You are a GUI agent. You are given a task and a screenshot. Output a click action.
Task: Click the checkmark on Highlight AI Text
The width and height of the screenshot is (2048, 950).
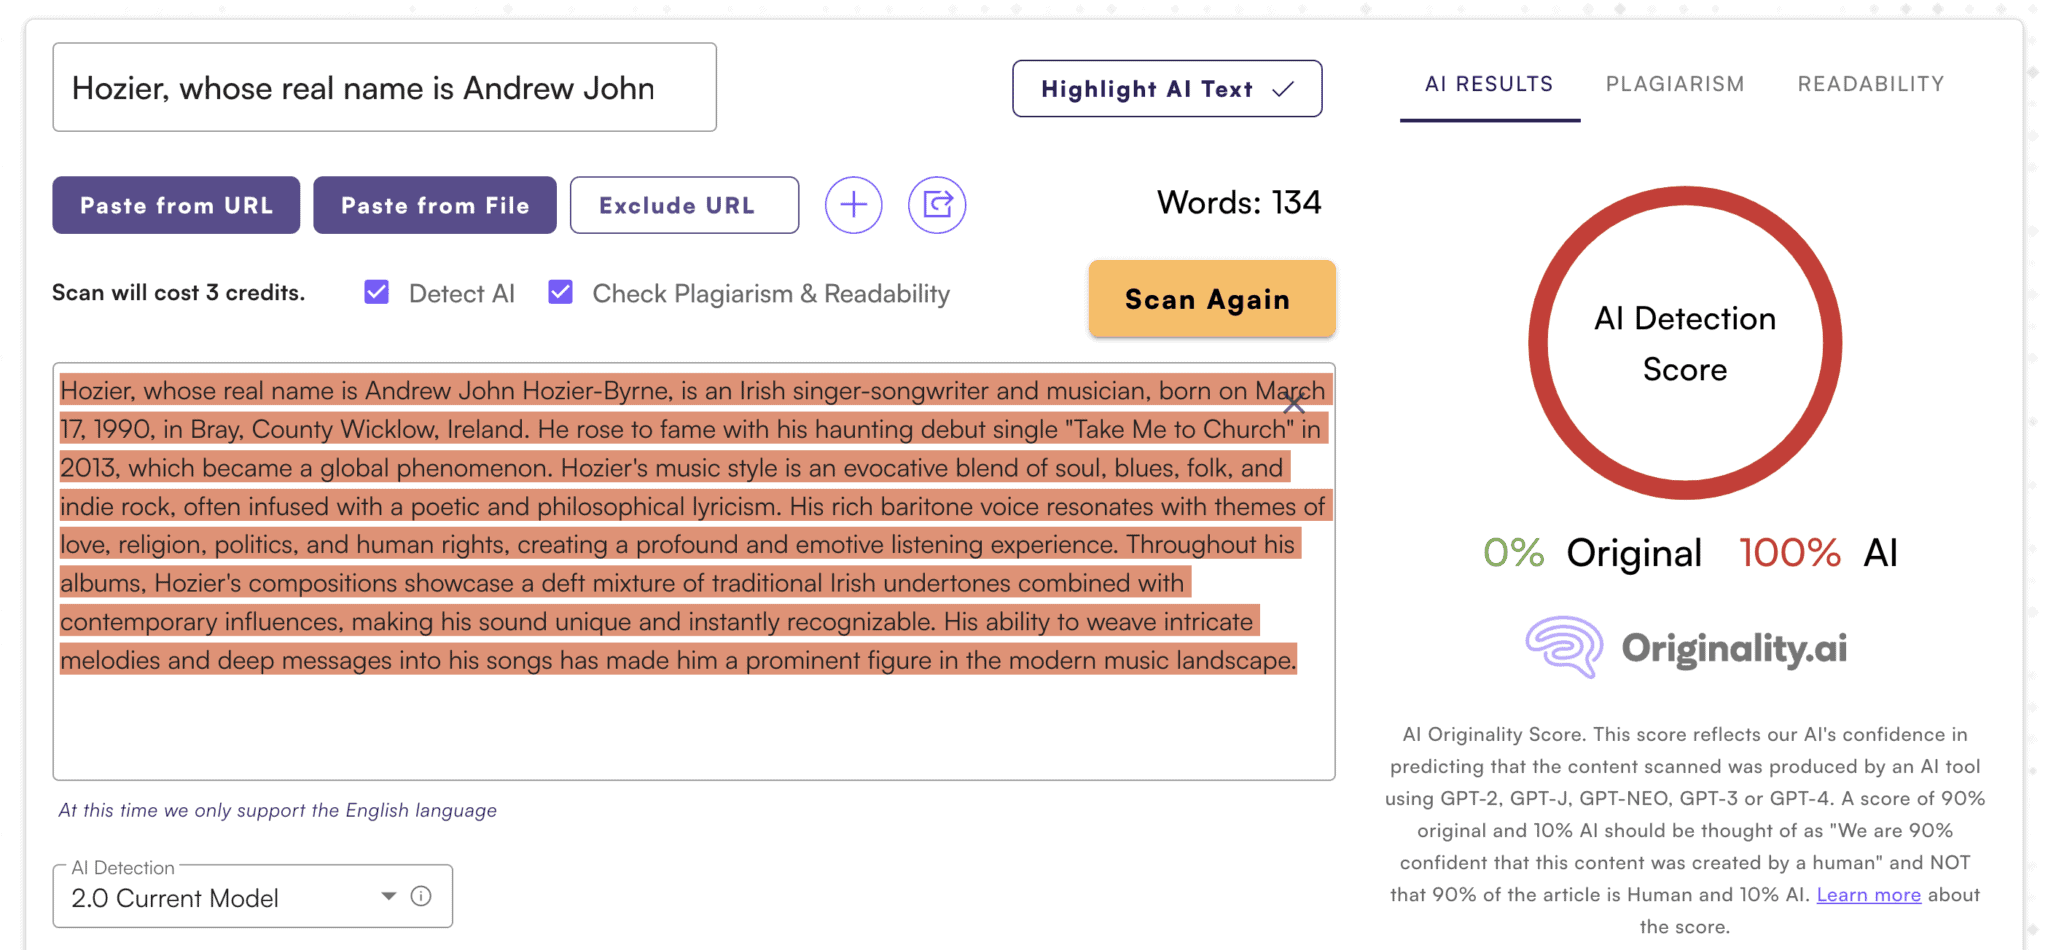[x=1283, y=90]
